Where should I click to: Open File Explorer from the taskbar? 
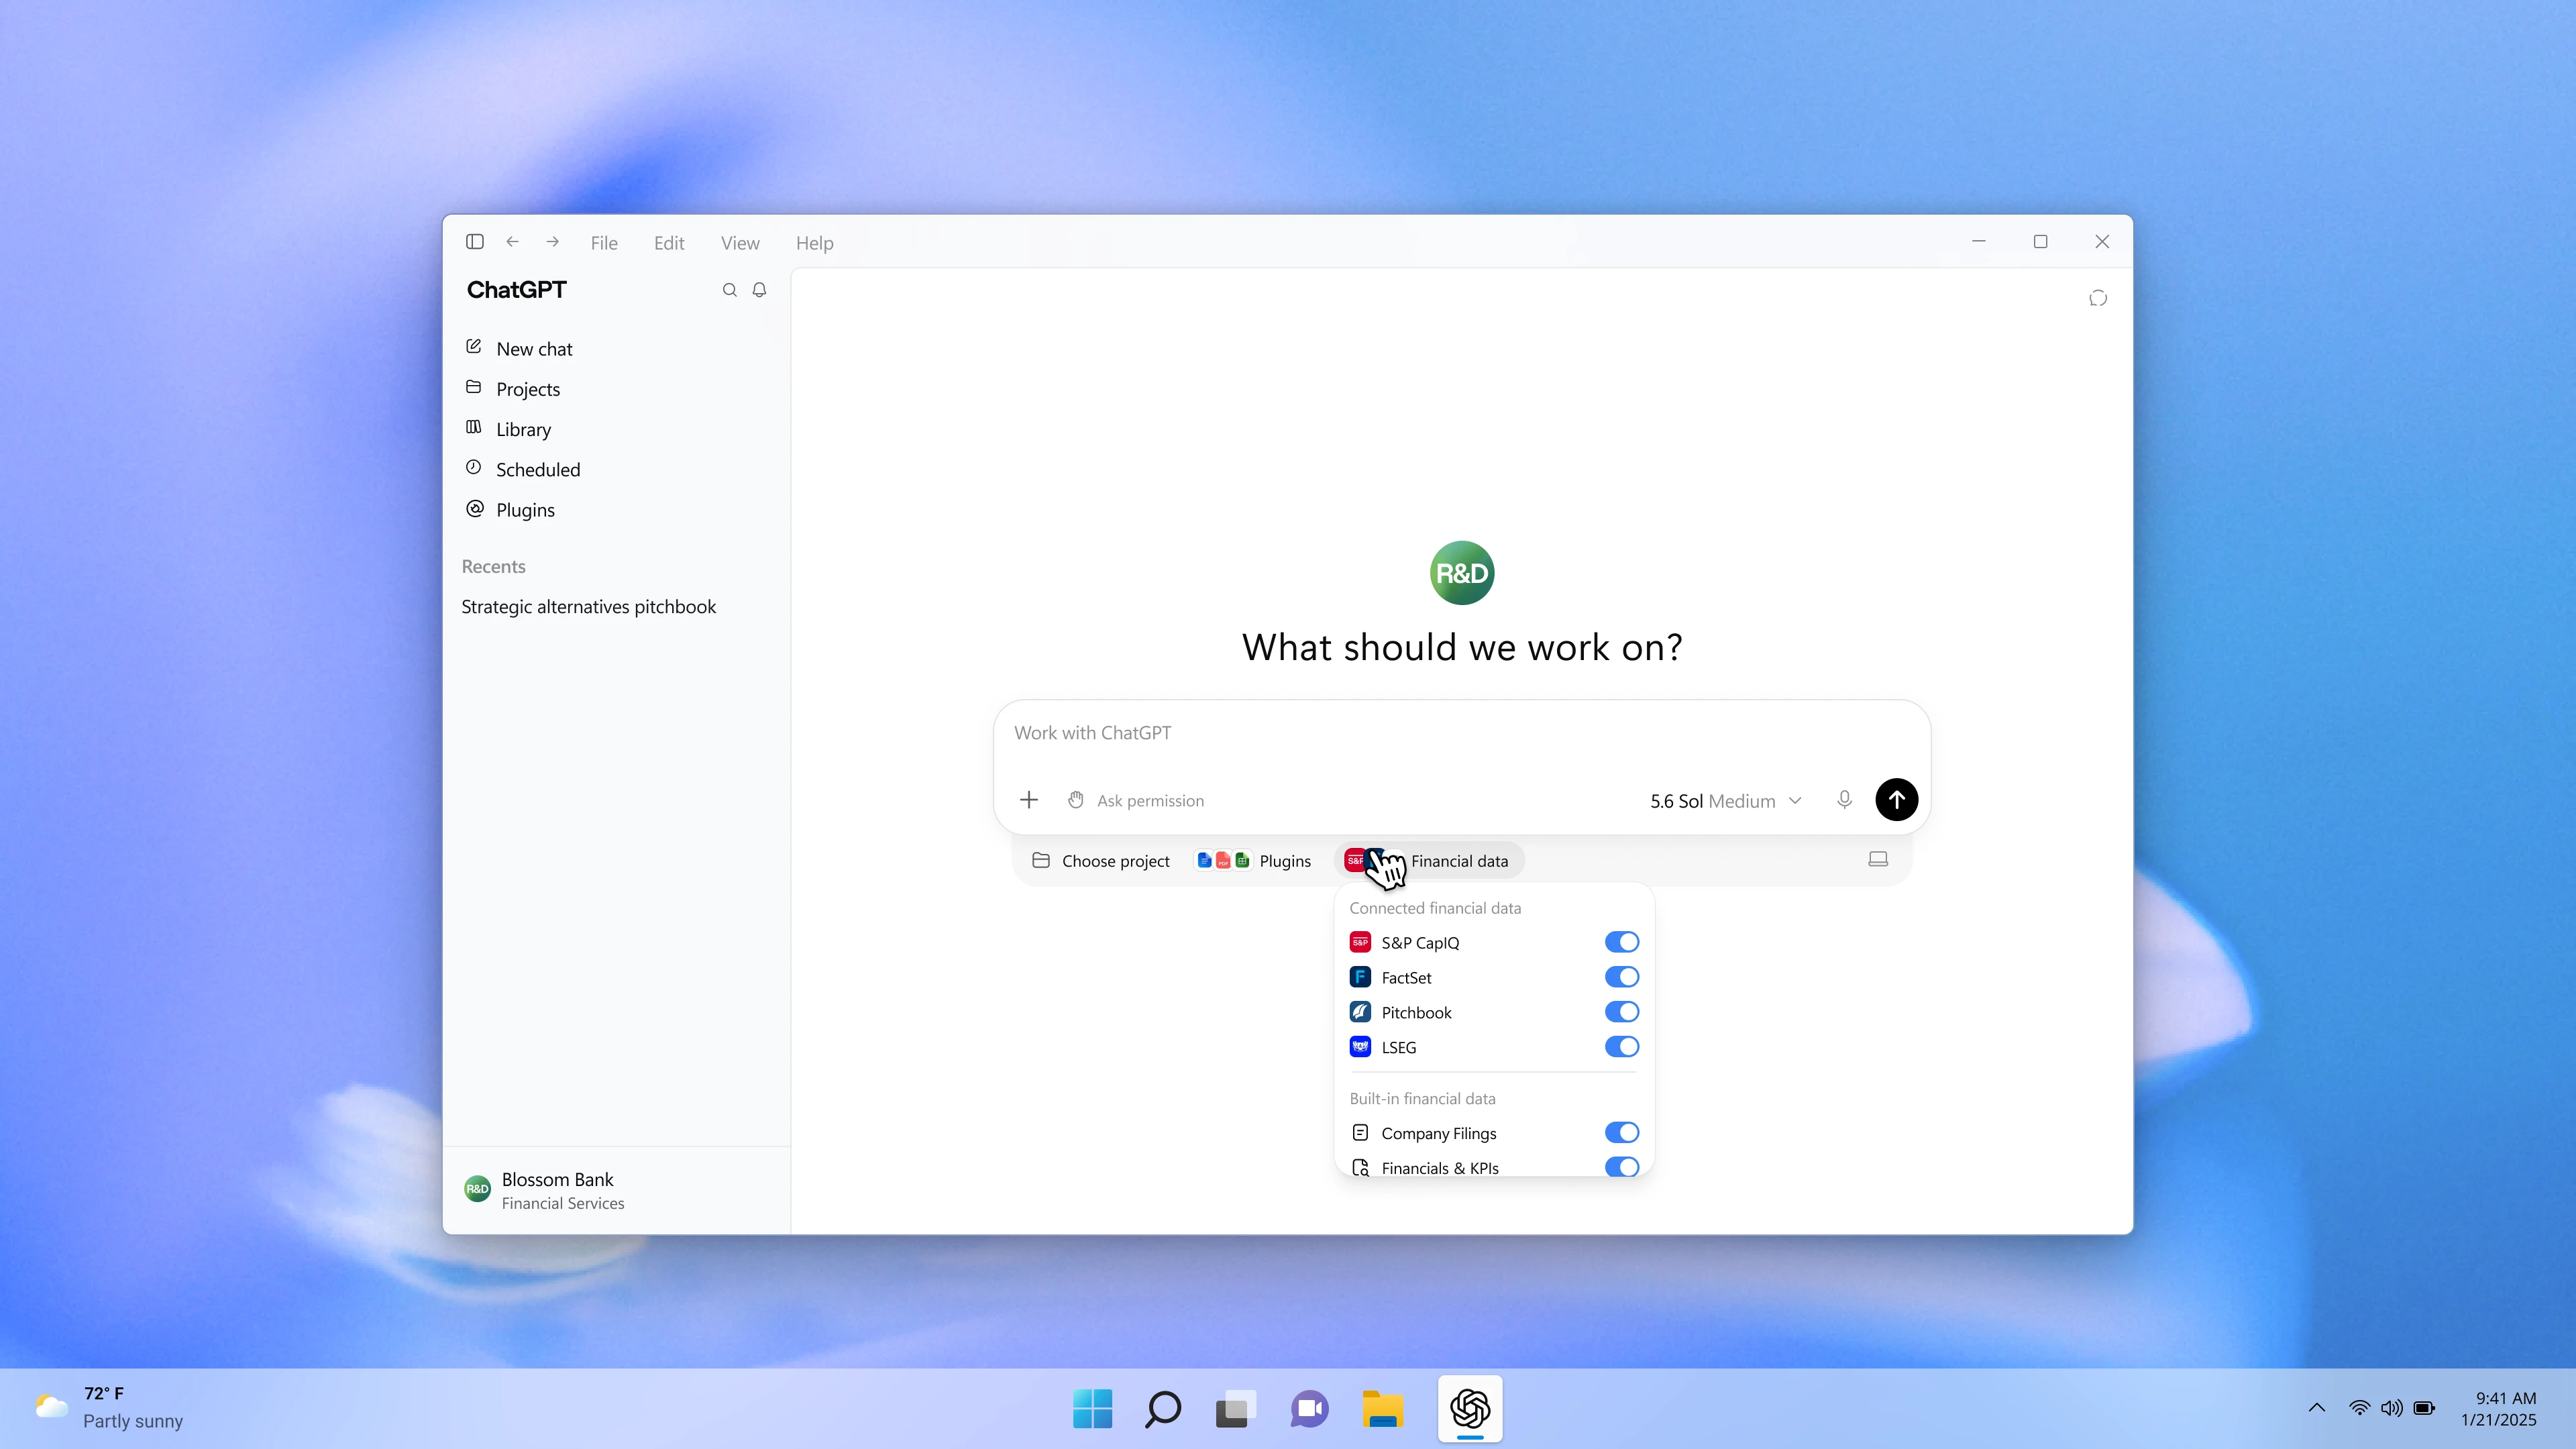(x=1383, y=1409)
